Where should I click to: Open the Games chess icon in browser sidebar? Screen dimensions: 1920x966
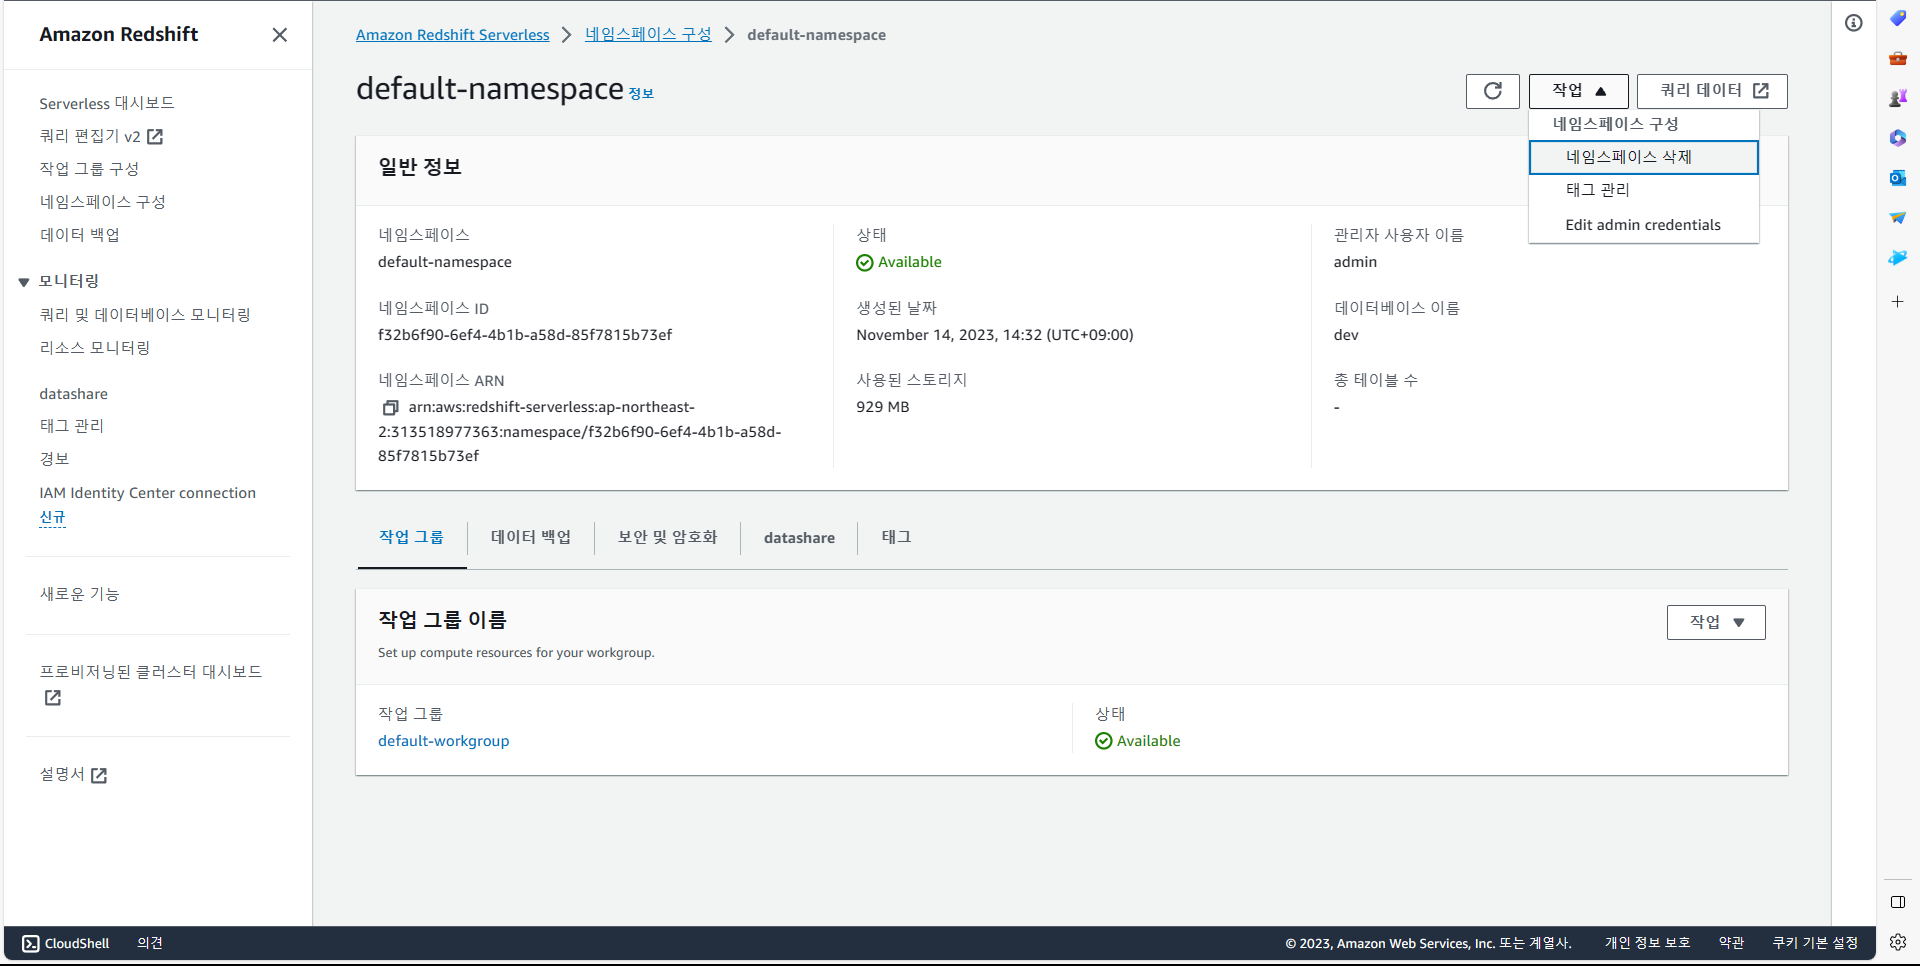click(1897, 98)
